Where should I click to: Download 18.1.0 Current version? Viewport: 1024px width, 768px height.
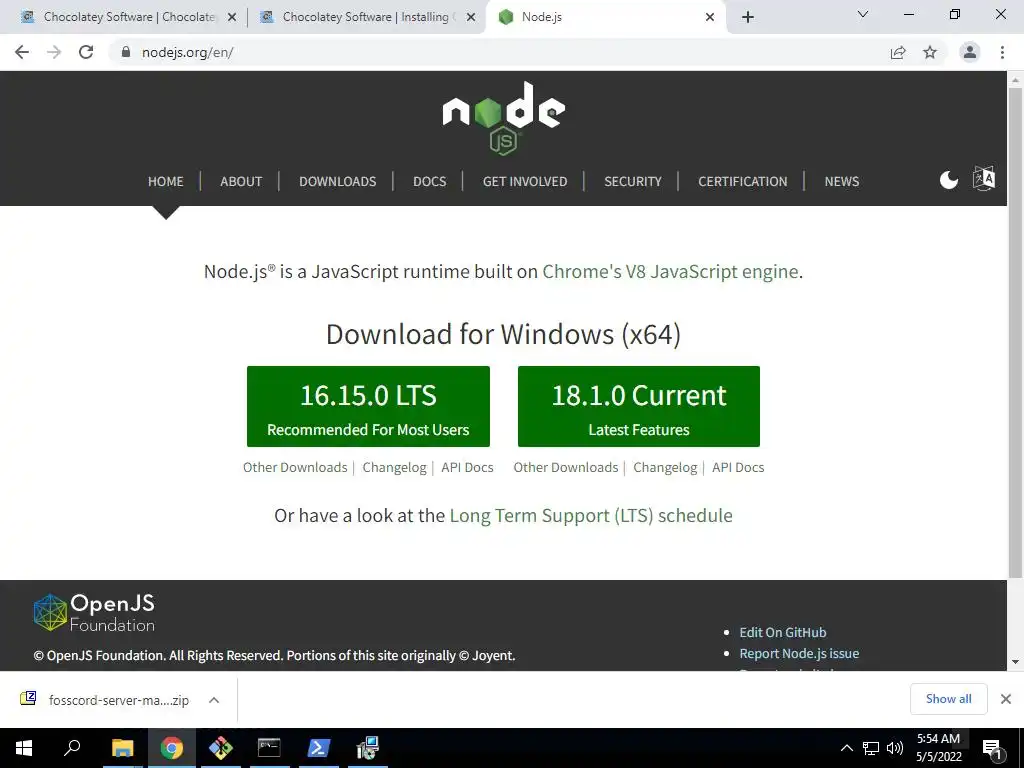(x=639, y=406)
